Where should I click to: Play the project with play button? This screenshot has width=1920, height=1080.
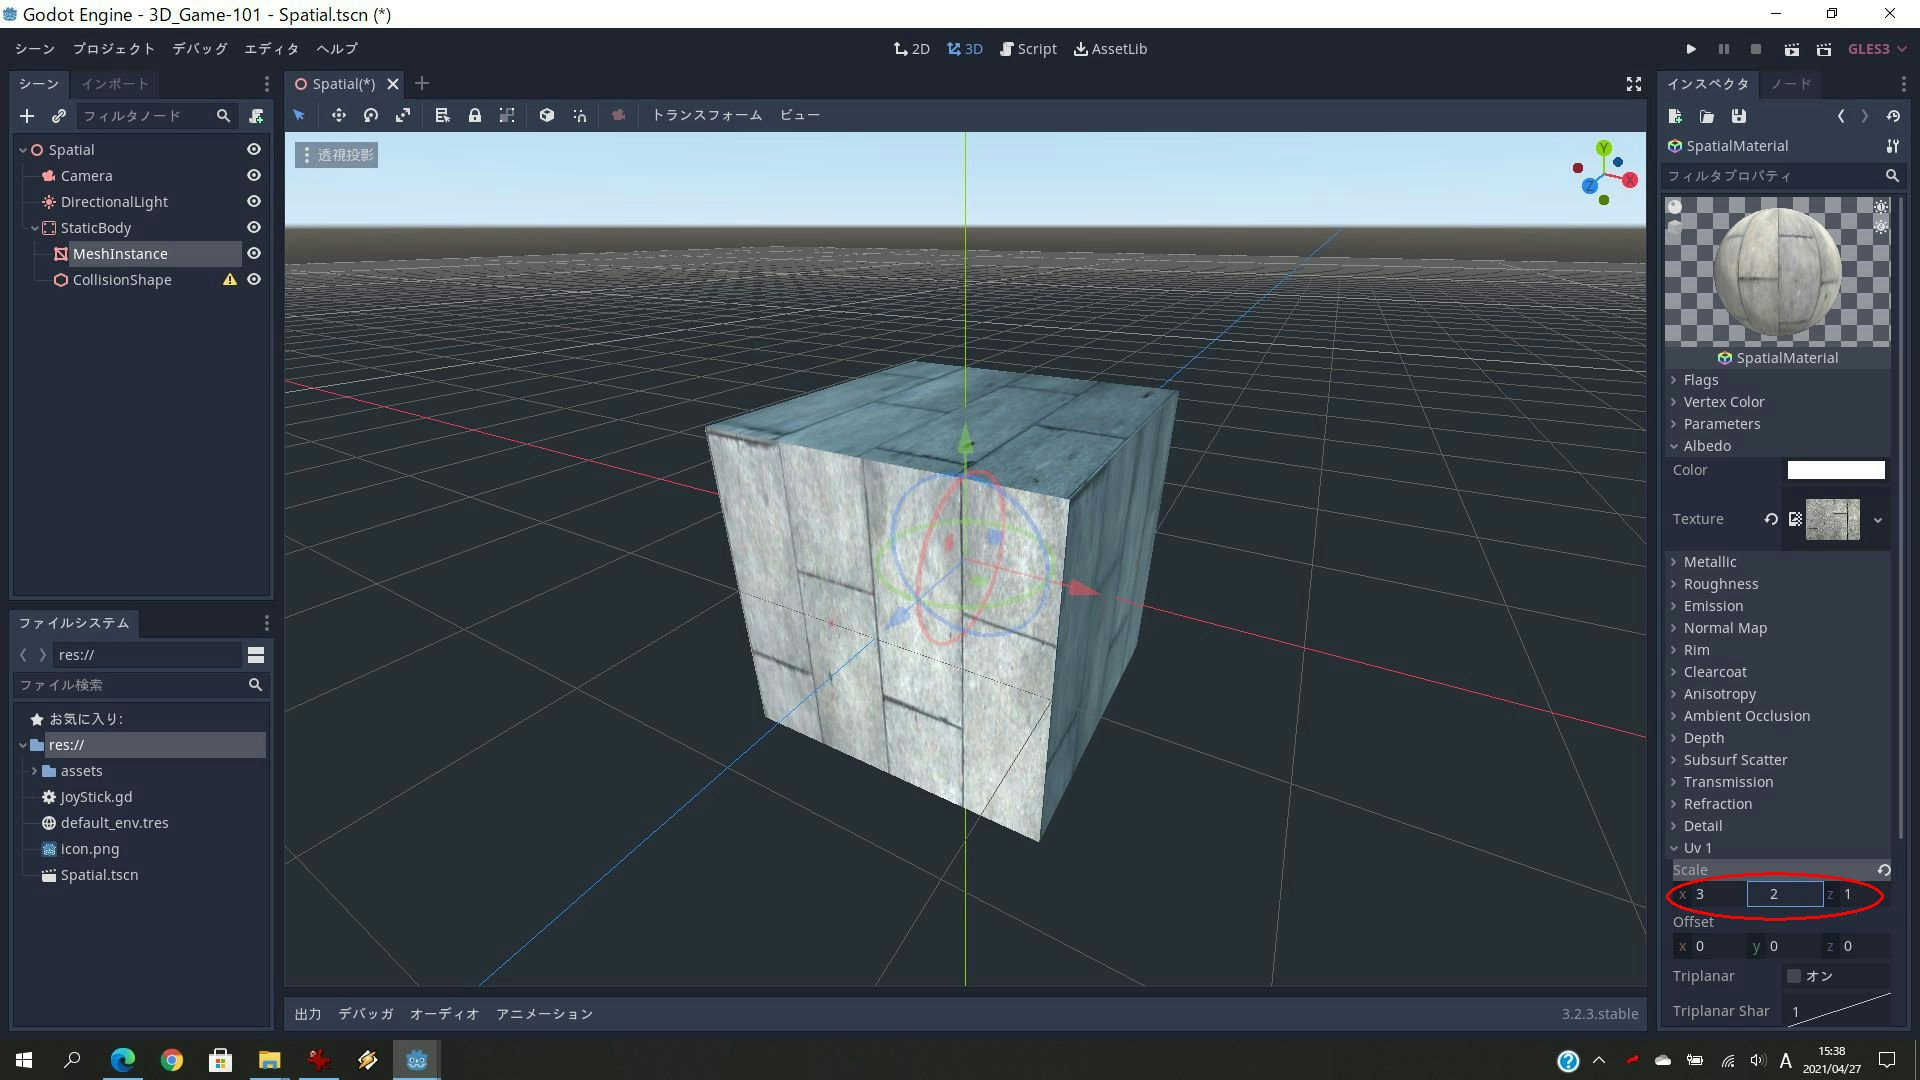coord(1691,49)
